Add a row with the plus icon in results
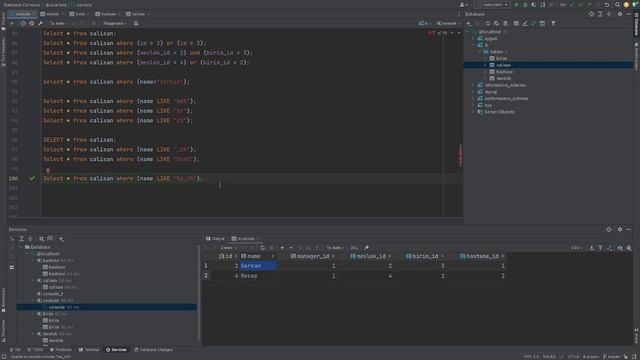Image resolution: width=640 pixels, height=360 pixels. [282, 248]
